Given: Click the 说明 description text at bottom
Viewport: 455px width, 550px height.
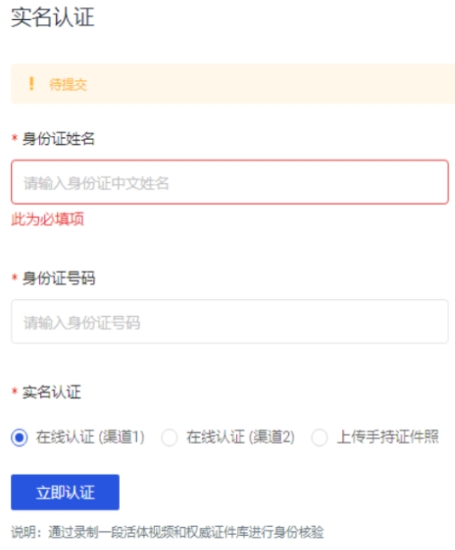Looking at the screenshot, I should [167, 532].
